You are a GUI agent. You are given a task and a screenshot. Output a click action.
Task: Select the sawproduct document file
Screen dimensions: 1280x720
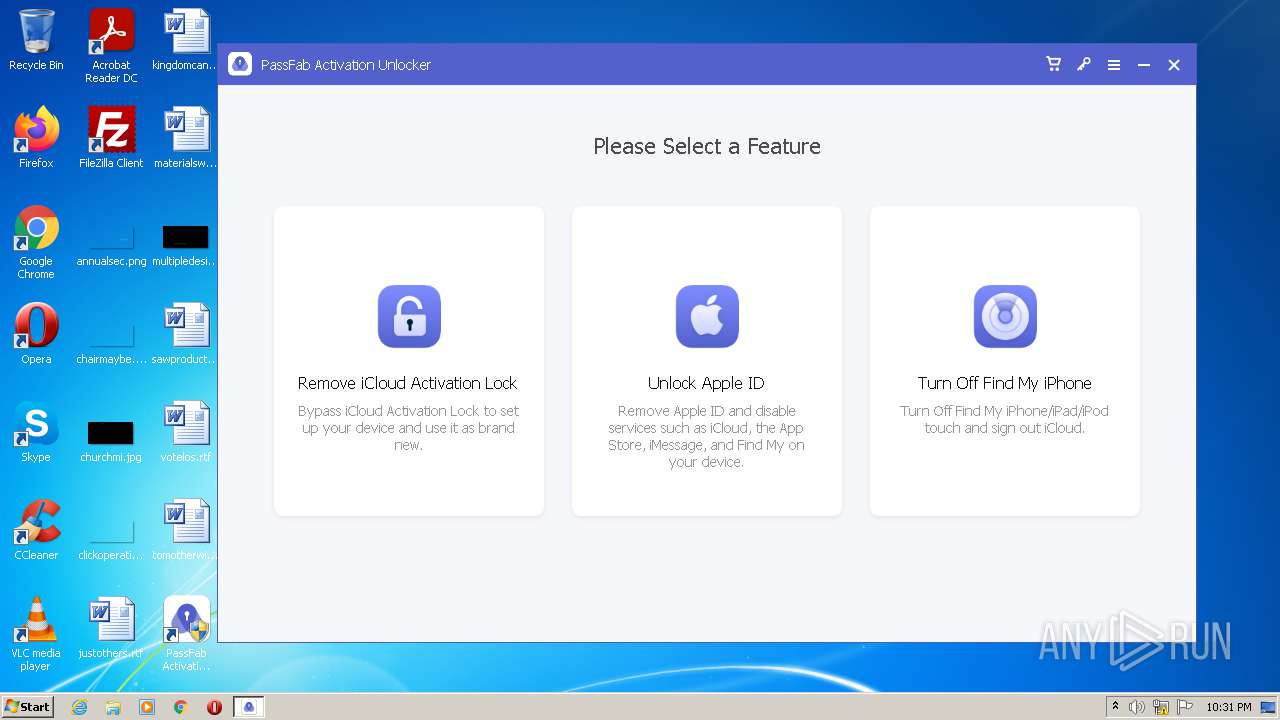tap(186, 334)
